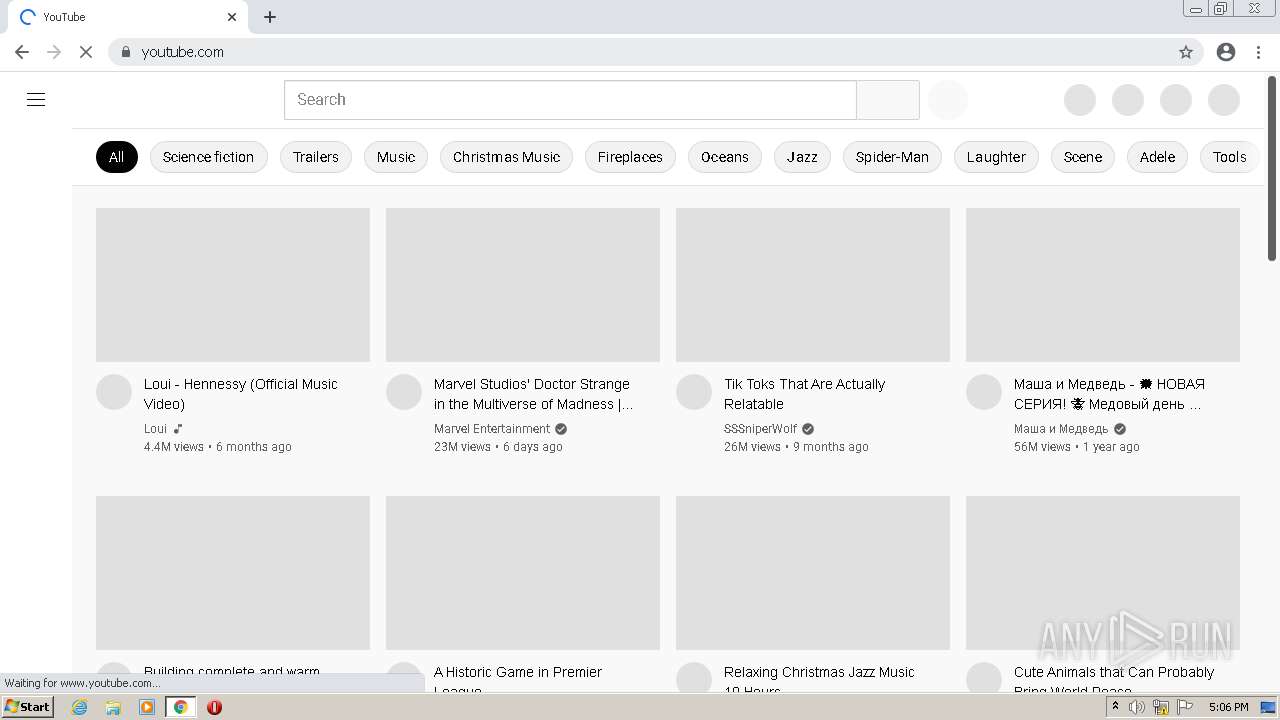The width and height of the screenshot is (1280, 720).
Task: Select the Jazz chip
Action: (x=802, y=157)
